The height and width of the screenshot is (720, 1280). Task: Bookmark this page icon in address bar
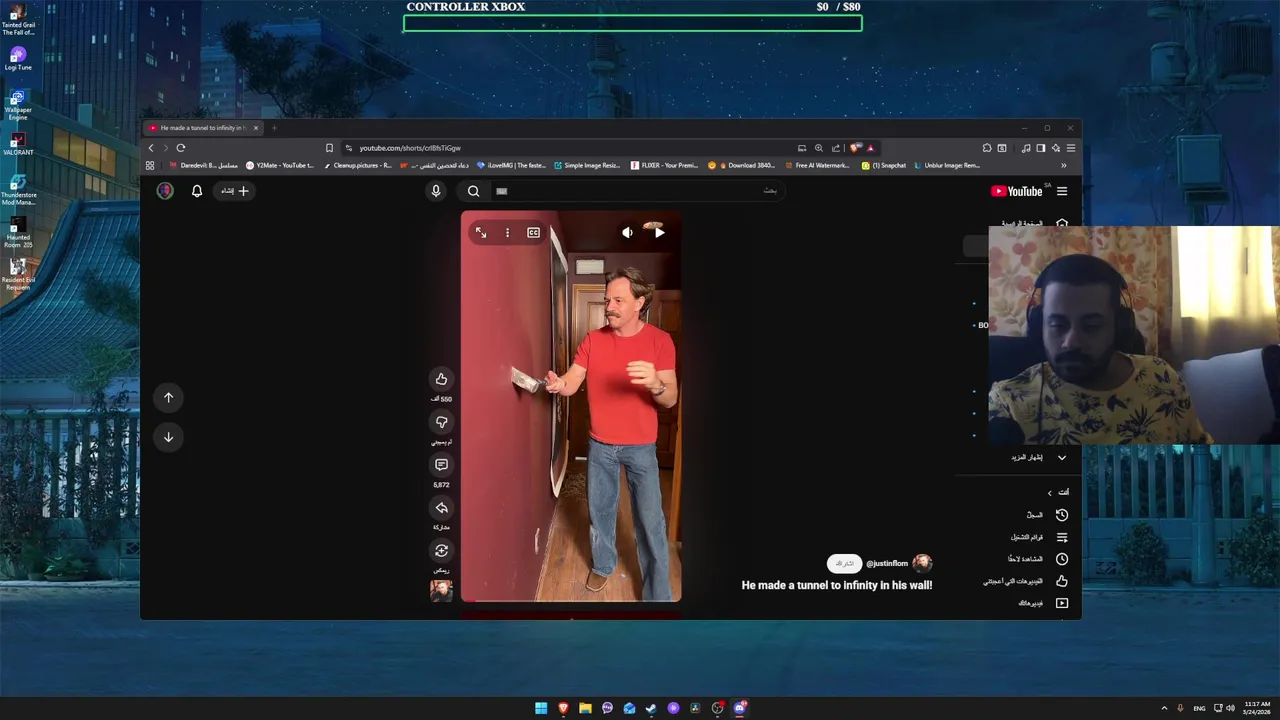pos(329,148)
